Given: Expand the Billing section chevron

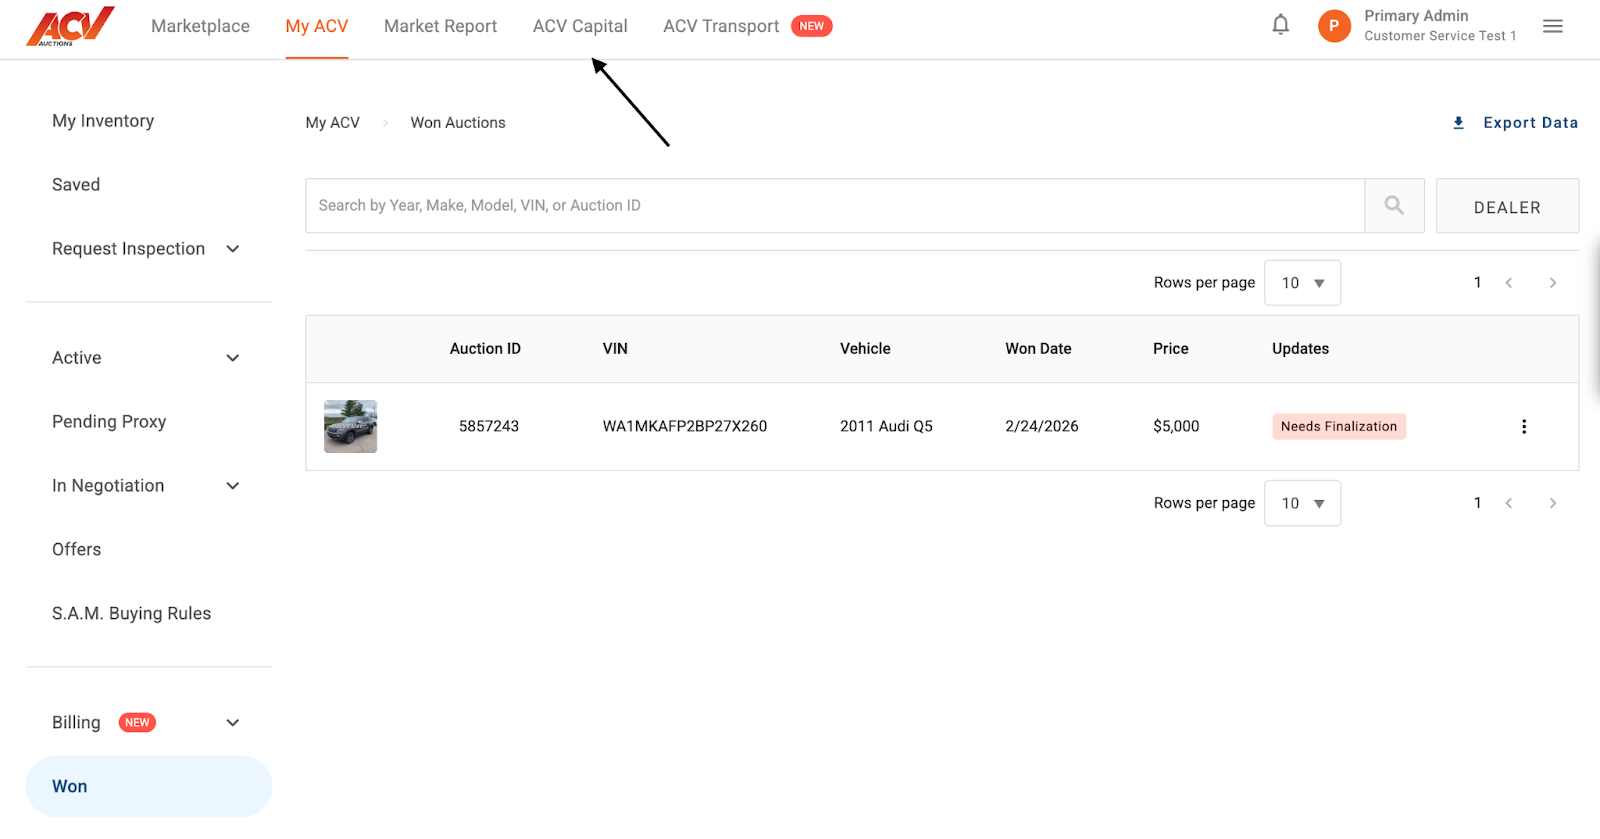Looking at the screenshot, I should click(233, 723).
